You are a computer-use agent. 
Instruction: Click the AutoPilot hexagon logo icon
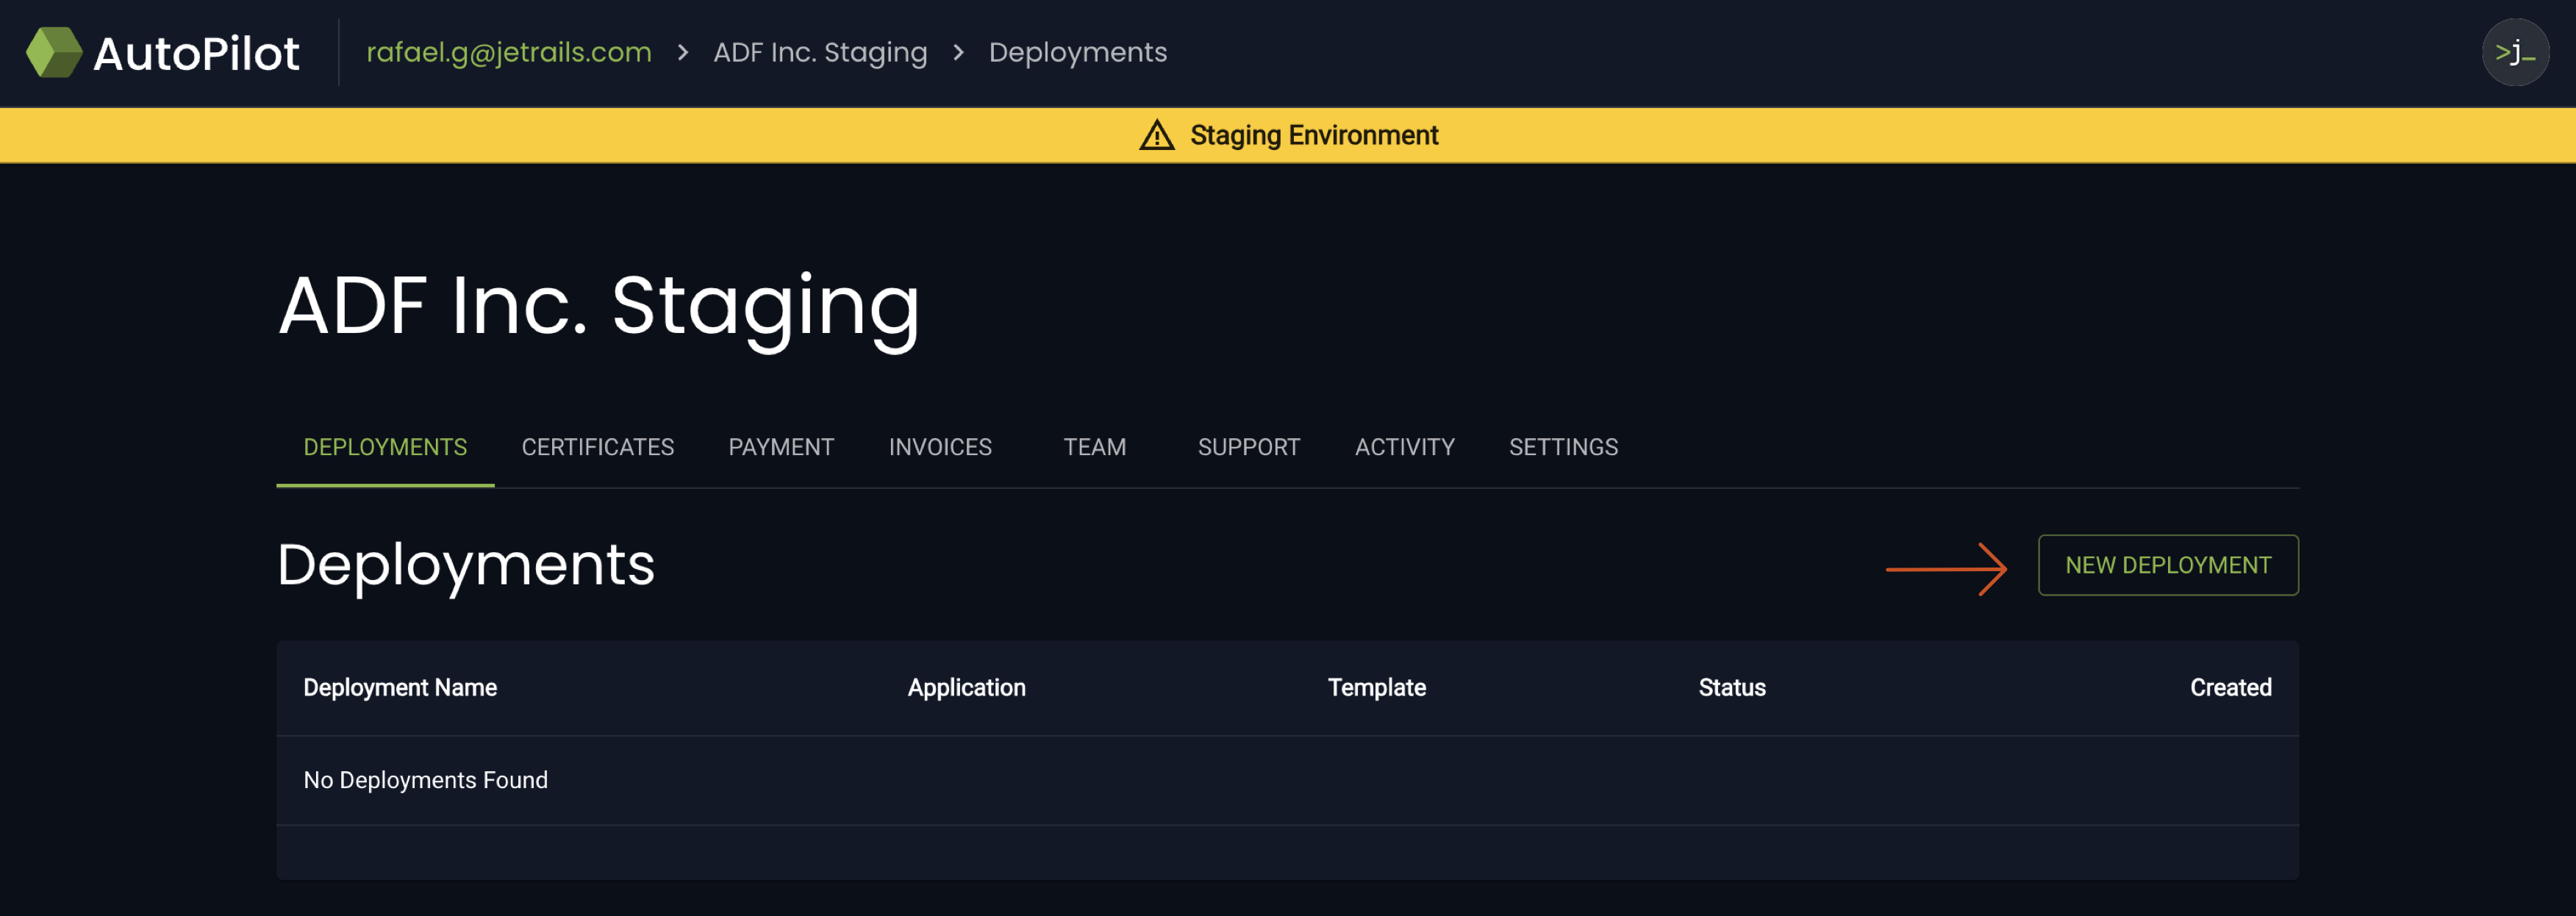point(55,52)
